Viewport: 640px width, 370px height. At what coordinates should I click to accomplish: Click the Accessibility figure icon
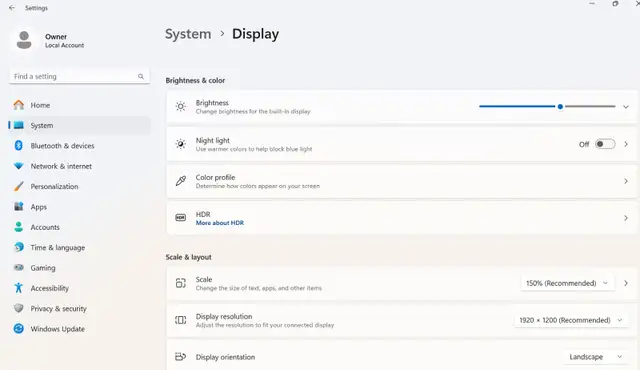19,288
